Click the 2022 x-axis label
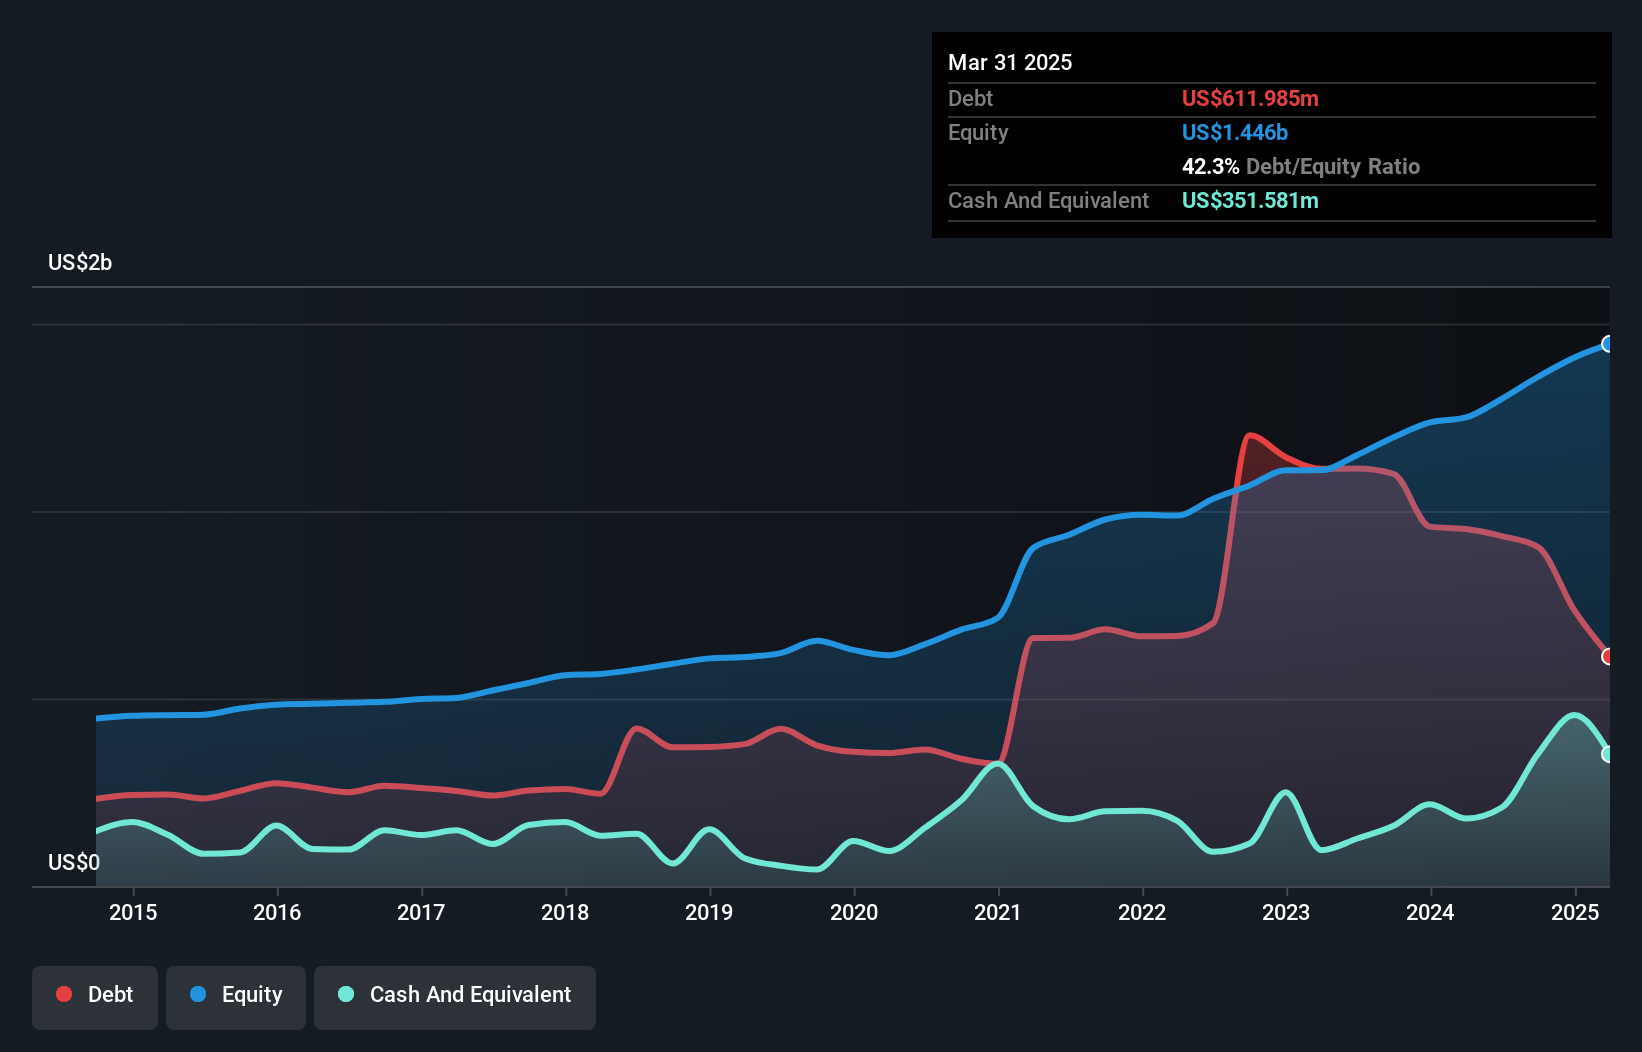The image size is (1642, 1052). 1142,912
